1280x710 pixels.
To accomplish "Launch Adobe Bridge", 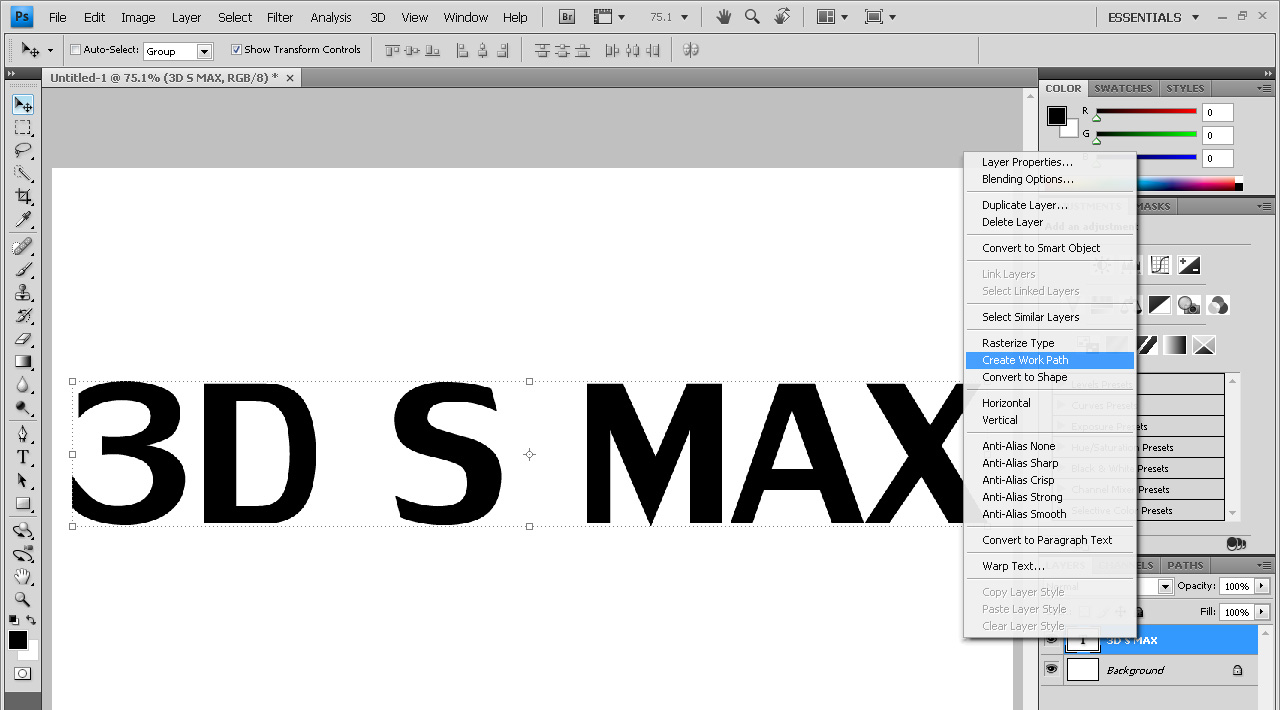I will click(x=567, y=17).
